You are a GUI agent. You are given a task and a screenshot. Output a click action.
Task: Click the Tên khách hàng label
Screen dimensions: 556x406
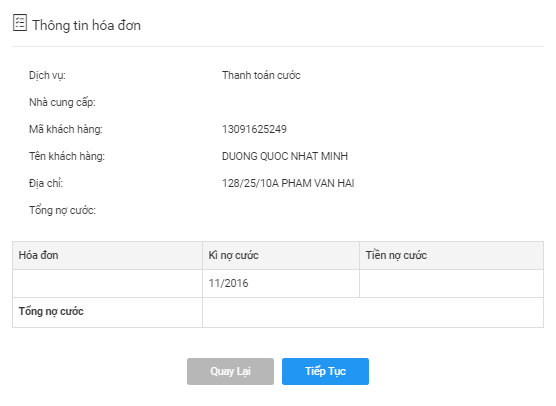point(67,156)
